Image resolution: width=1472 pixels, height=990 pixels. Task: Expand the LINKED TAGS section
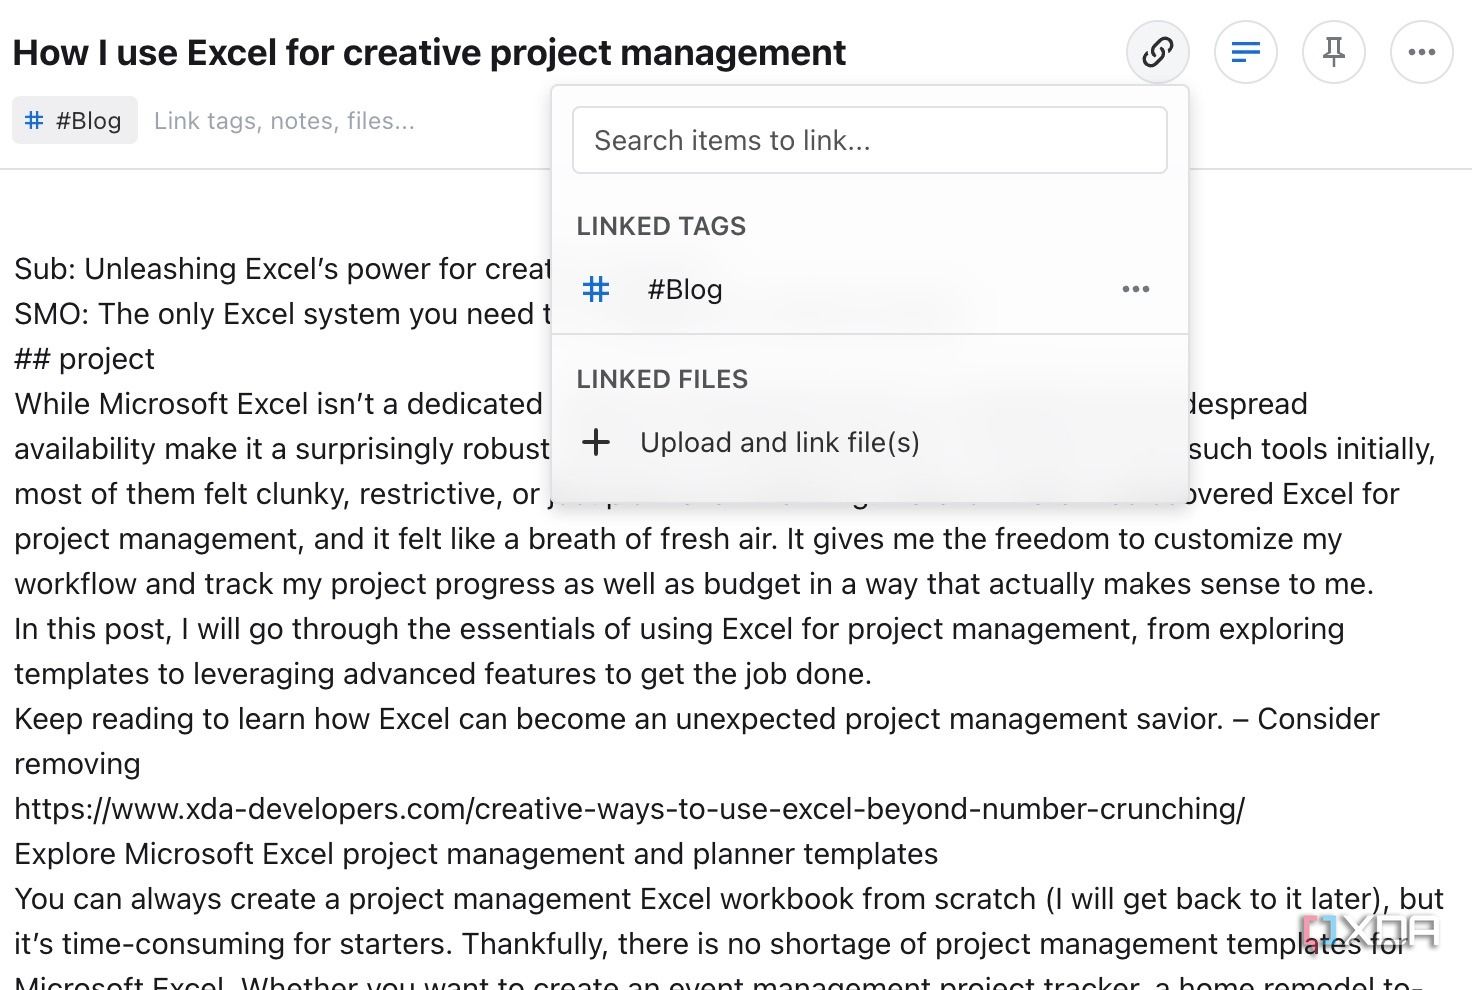661,226
